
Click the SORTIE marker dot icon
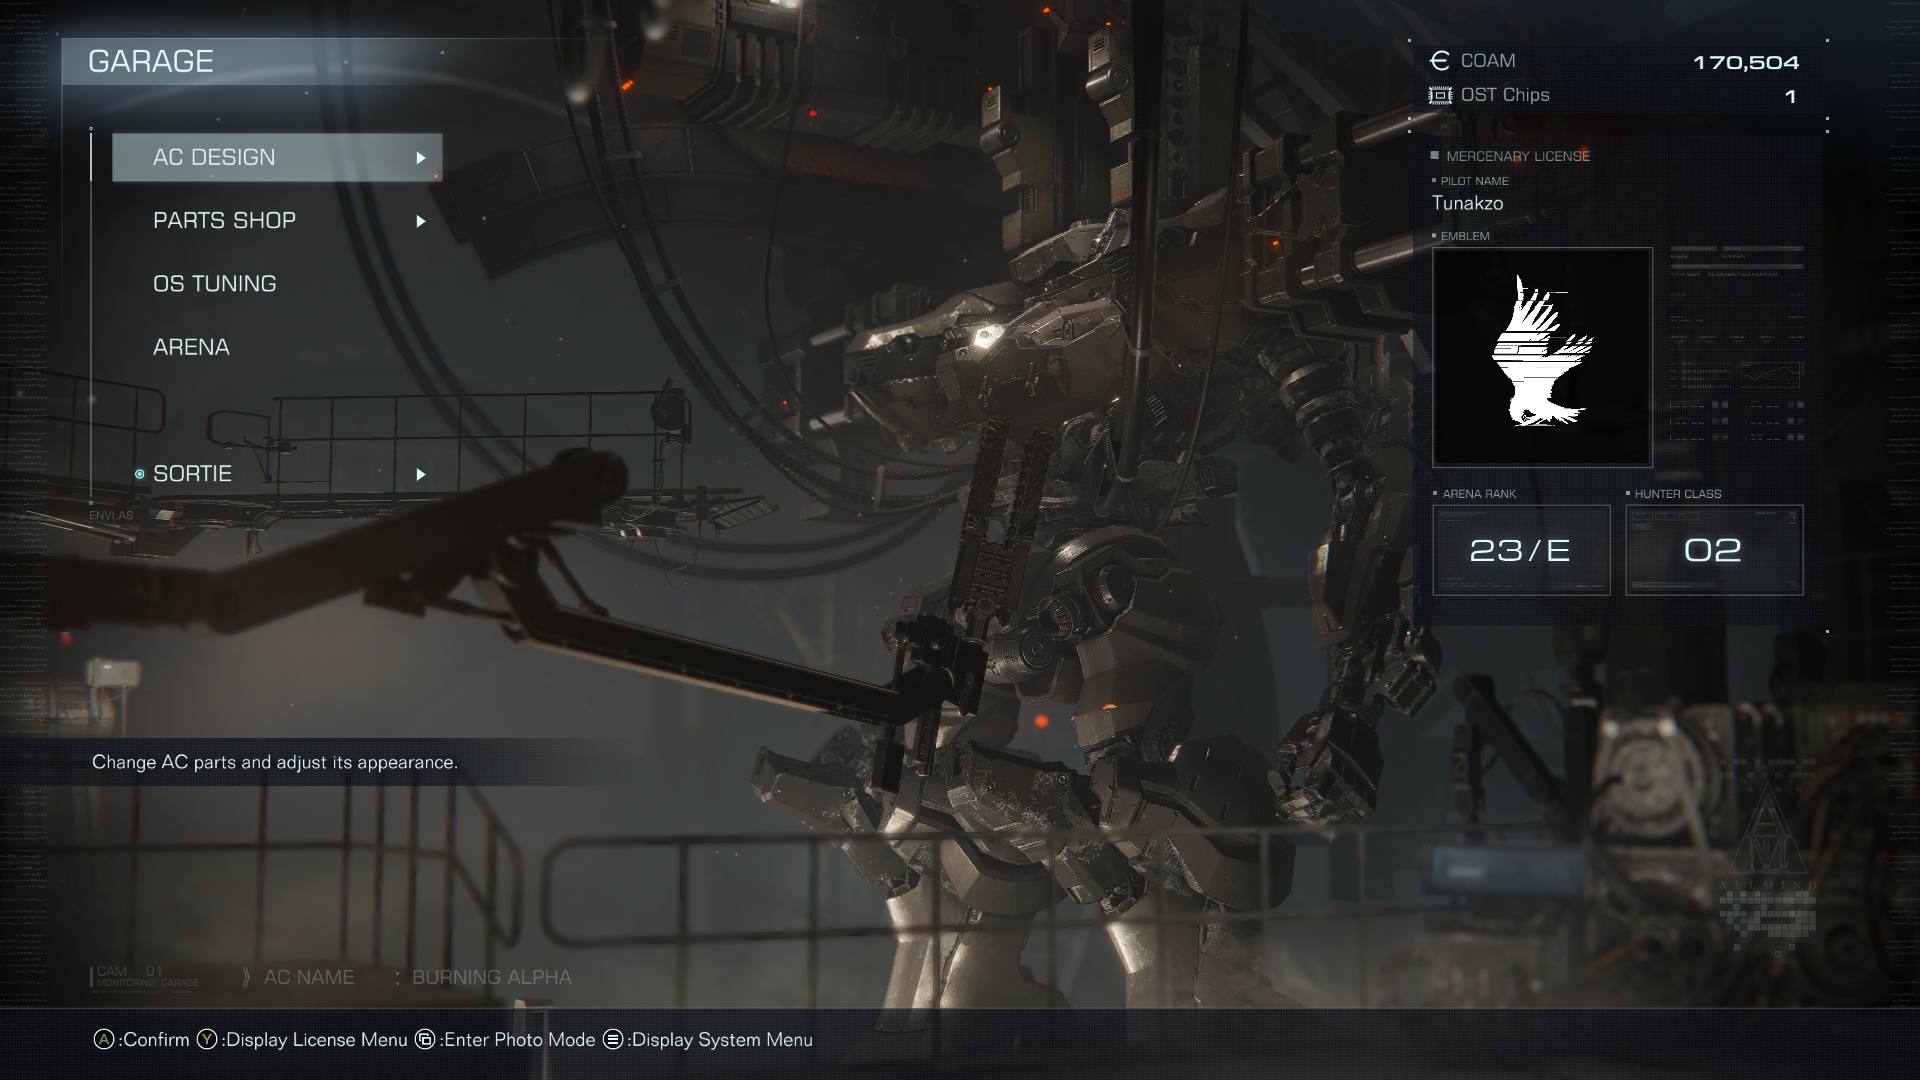pyautogui.click(x=140, y=474)
